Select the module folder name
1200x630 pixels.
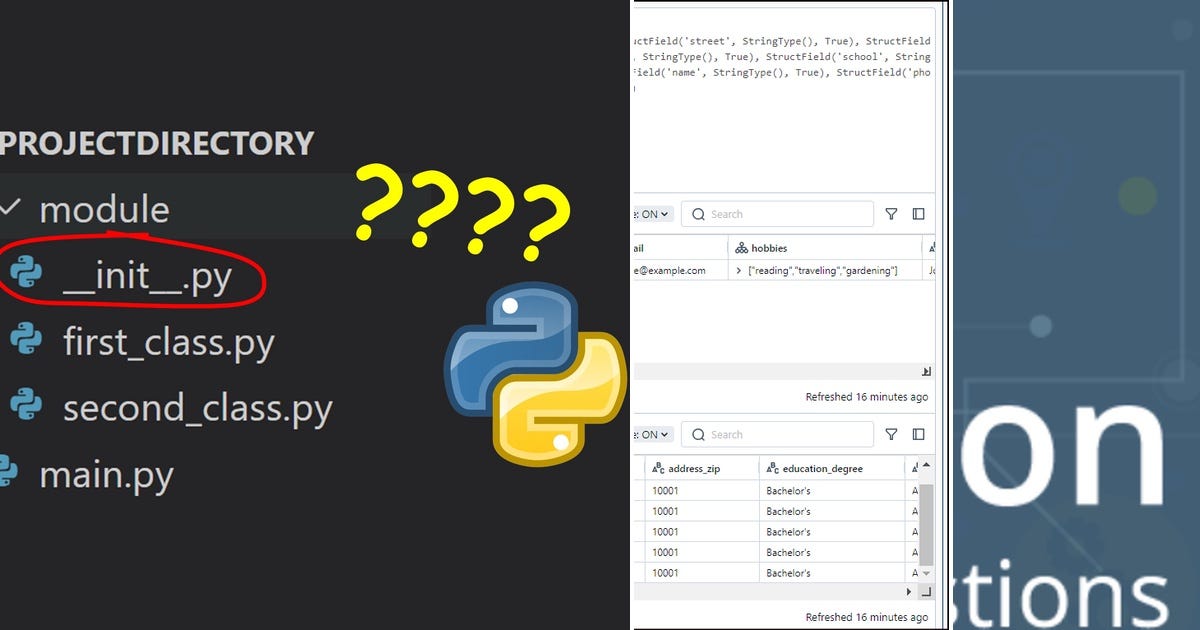click(104, 209)
